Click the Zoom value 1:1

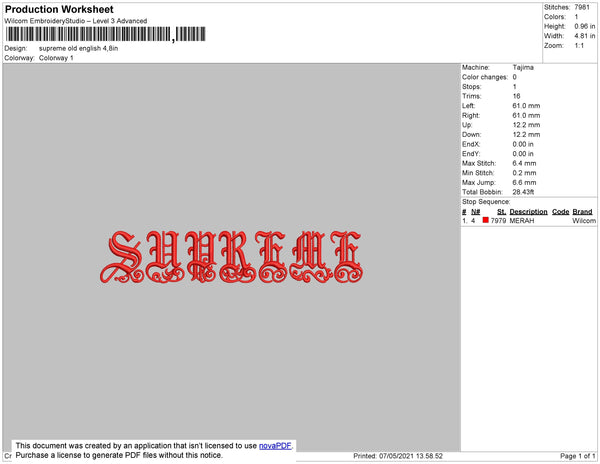[x=579, y=46]
